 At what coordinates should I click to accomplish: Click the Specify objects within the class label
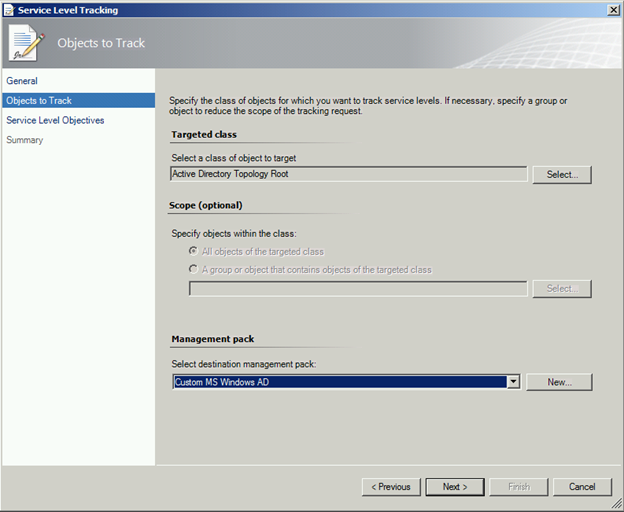pos(234,234)
